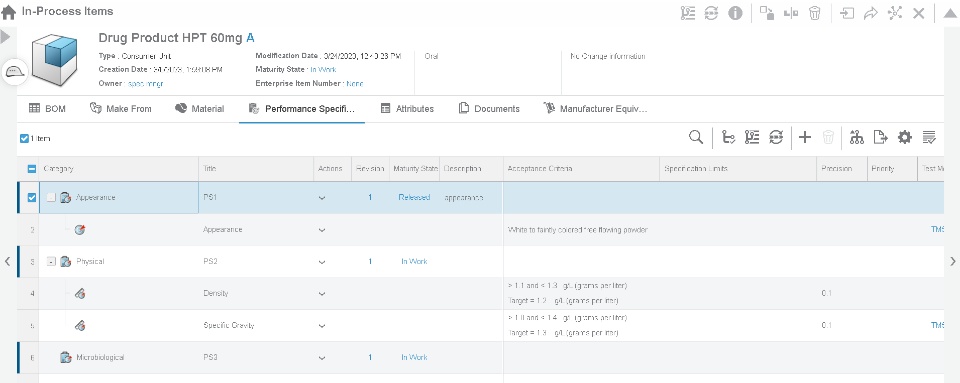Click the right side expand arrow
This screenshot has height=383, width=960.
pos(953,261)
